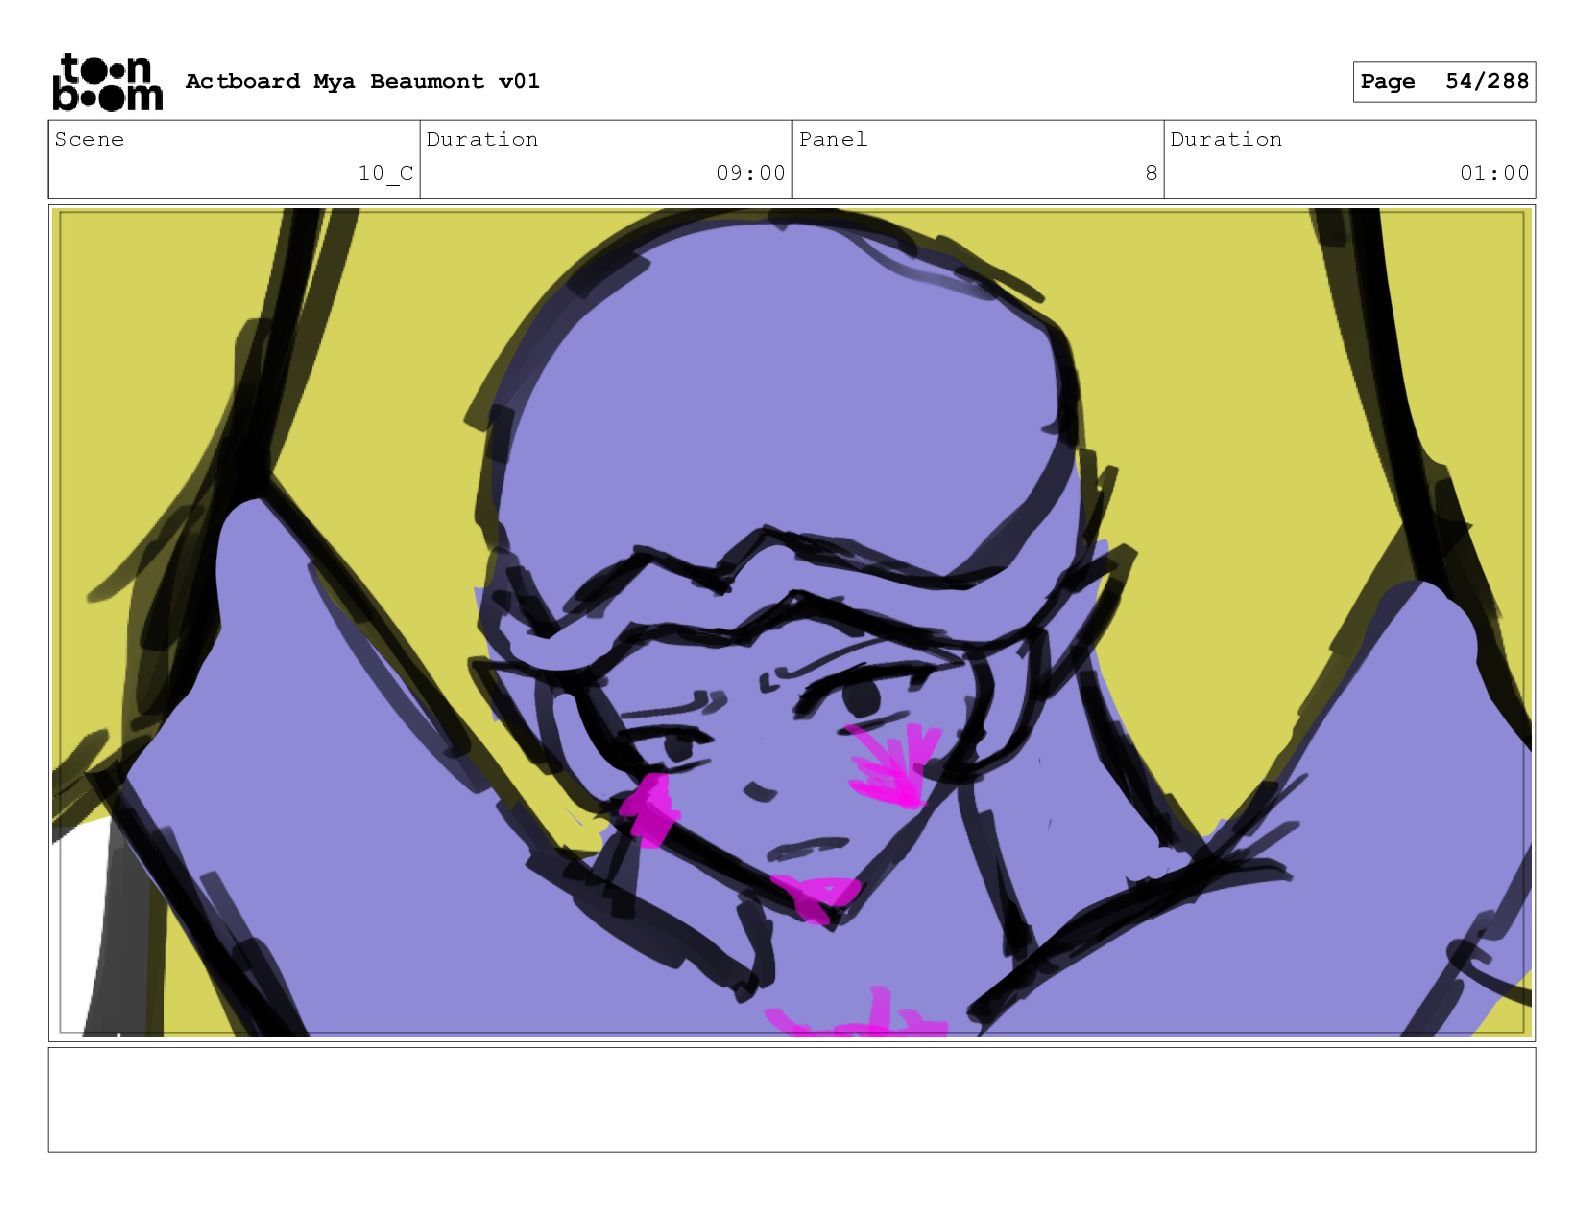The width and height of the screenshot is (1584, 1224).
Task: Click the page number box 'Page 54/288'
Action: pos(1444,82)
